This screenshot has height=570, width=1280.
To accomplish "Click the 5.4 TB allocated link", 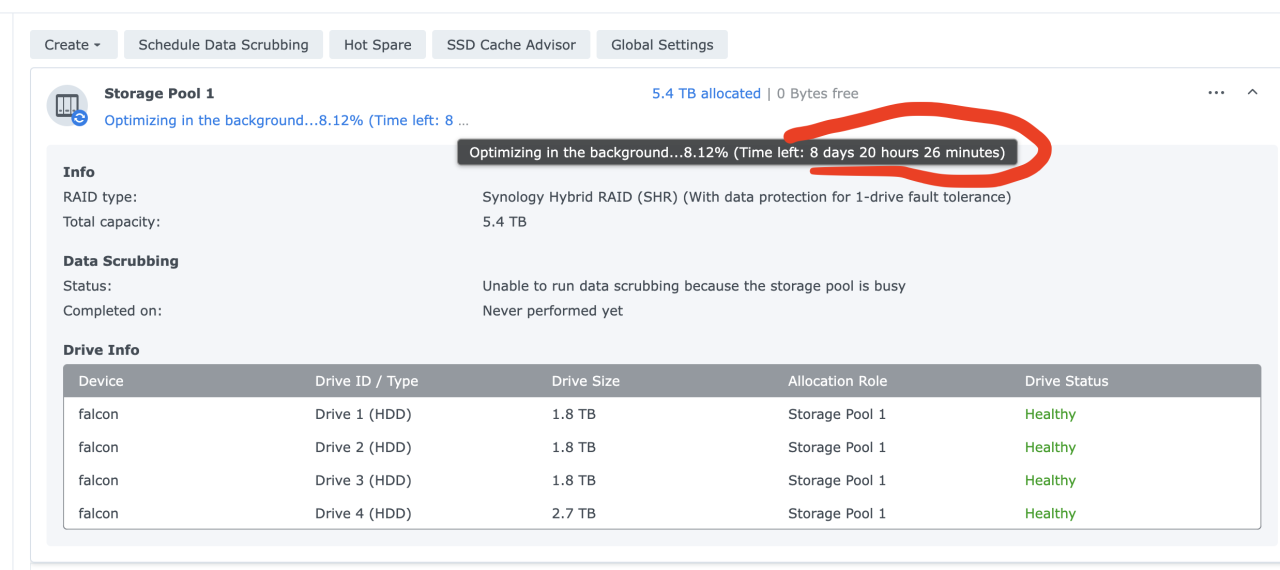I will (706, 93).
